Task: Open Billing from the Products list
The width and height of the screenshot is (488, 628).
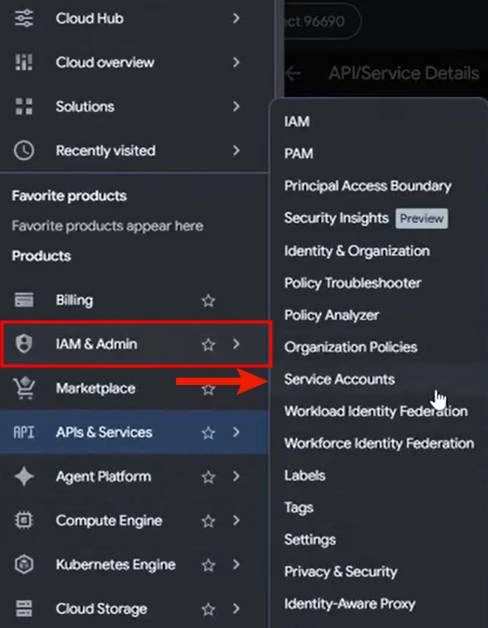Action: tap(74, 300)
